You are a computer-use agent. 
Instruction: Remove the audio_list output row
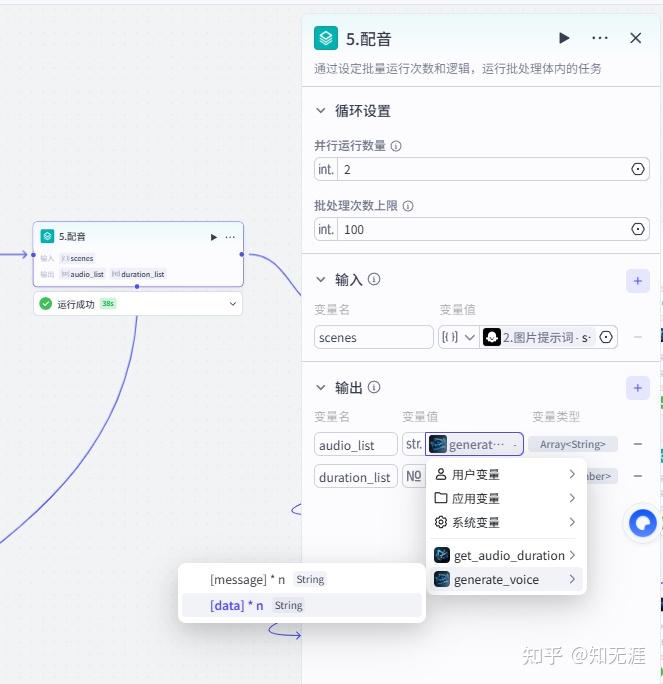coord(637,444)
